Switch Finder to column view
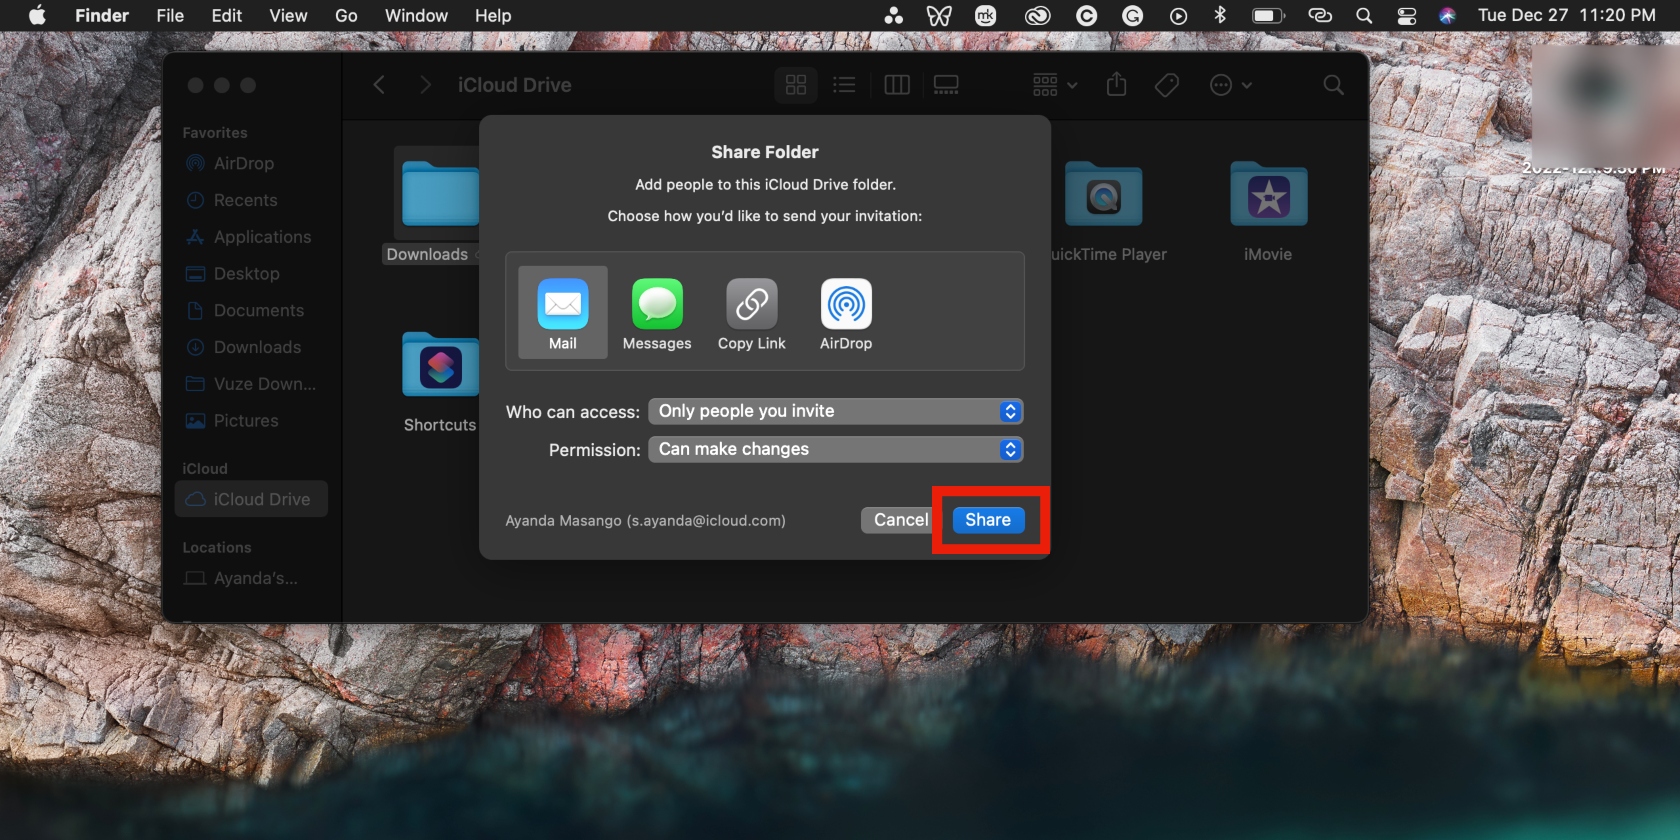The width and height of the screenshot is (1680, 840). coord(897,85)
